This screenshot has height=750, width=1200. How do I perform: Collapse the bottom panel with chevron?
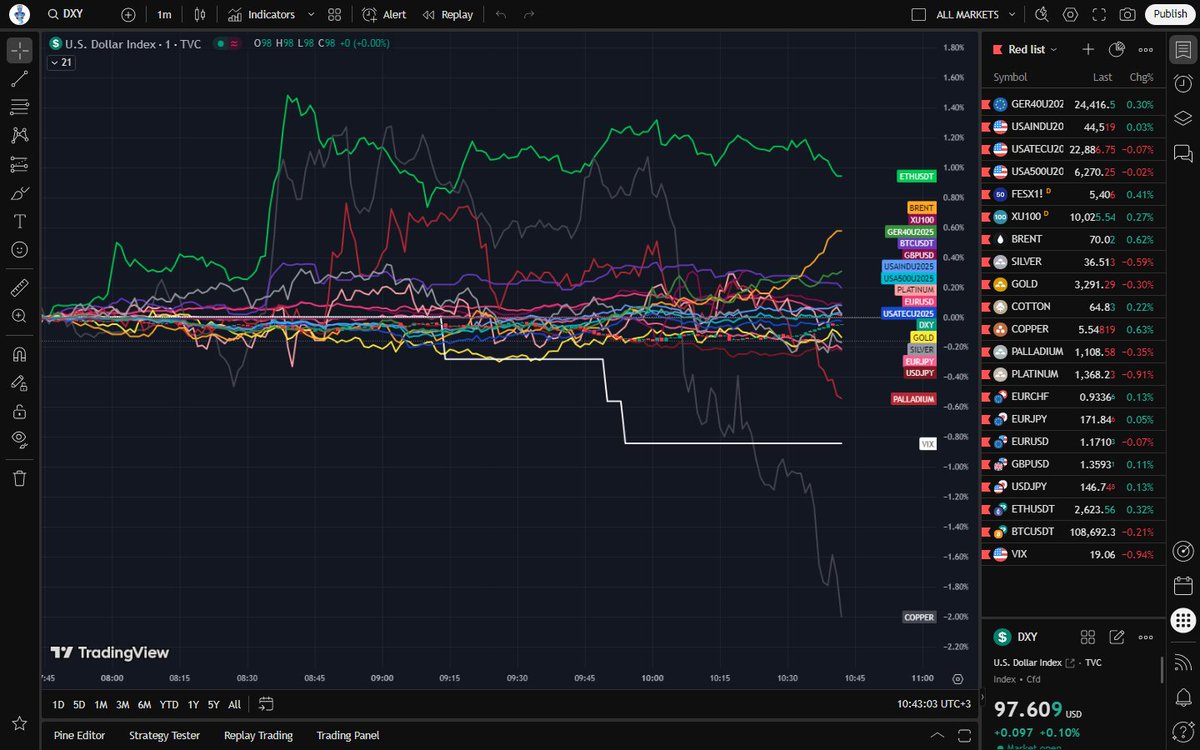click(937, 735)
